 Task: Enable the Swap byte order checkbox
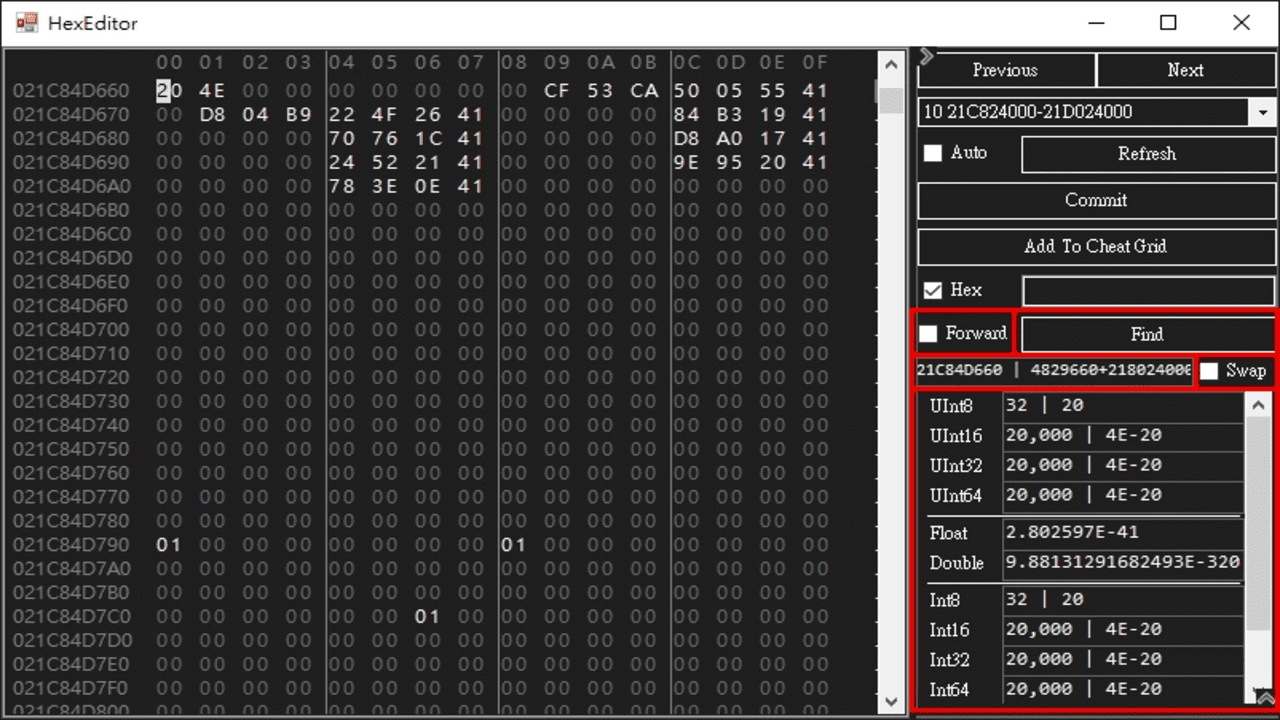coord(1210,371)
